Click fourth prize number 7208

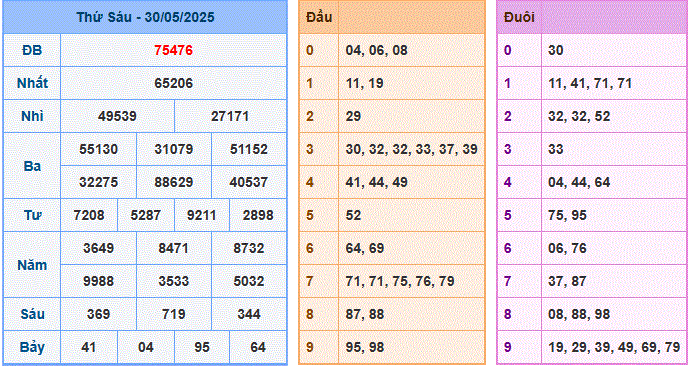click(x=89, y=215)
